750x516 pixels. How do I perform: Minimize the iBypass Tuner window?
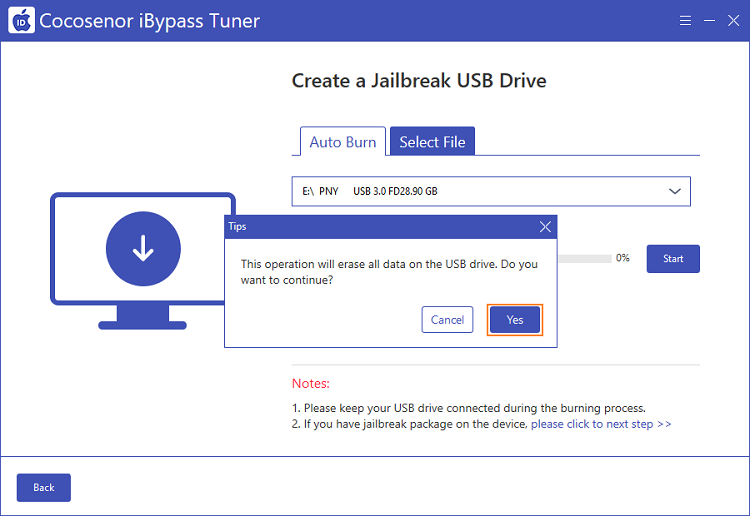pos(709,21)
